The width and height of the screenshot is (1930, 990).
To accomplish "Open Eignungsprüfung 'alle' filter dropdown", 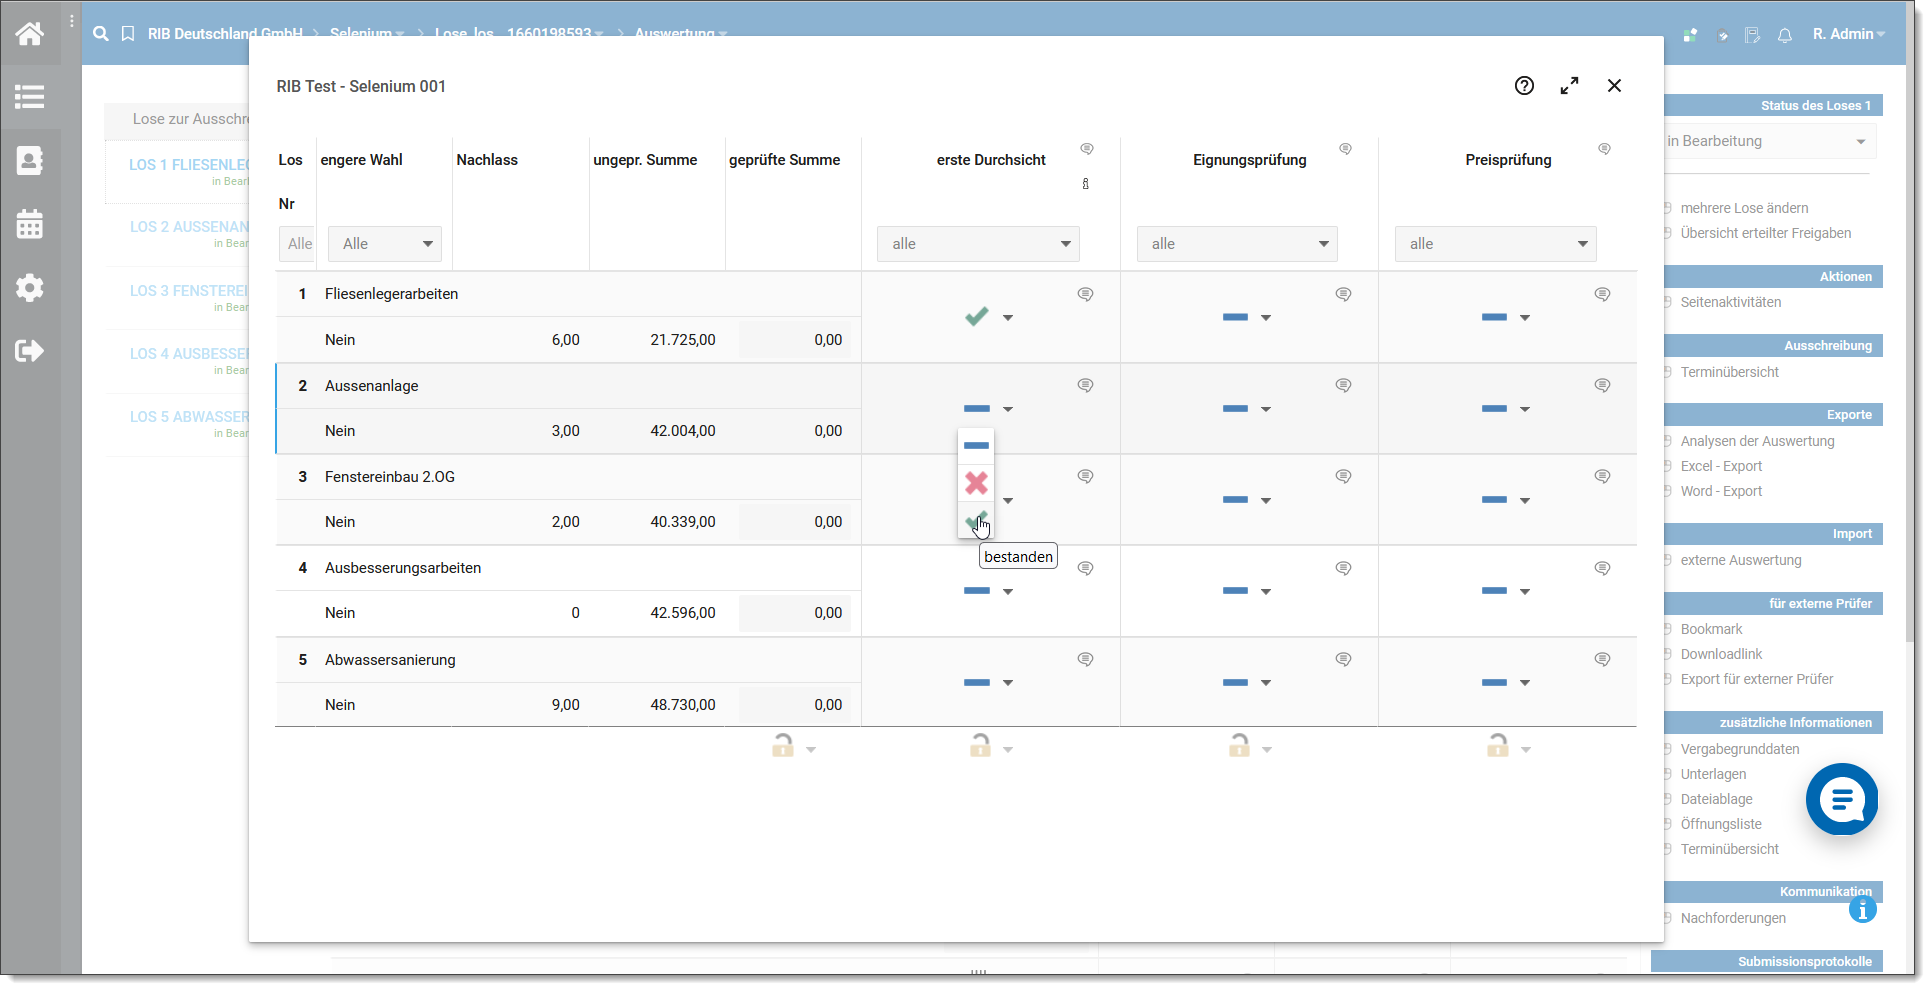I will pos(1237,244).
